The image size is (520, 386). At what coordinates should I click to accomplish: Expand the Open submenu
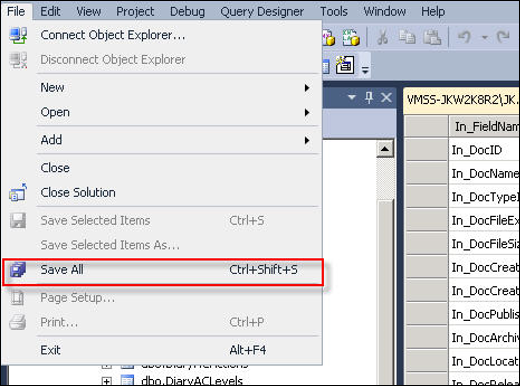coord(307,112)
